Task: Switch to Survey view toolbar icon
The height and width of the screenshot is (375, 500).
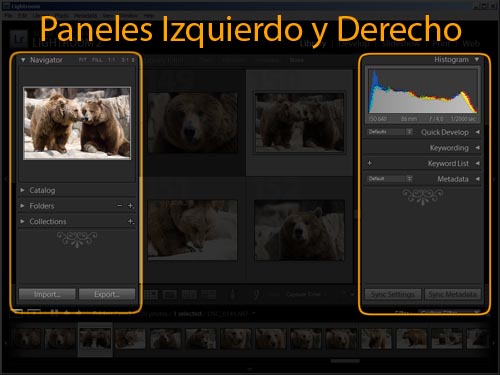Action: click(208, 295)
